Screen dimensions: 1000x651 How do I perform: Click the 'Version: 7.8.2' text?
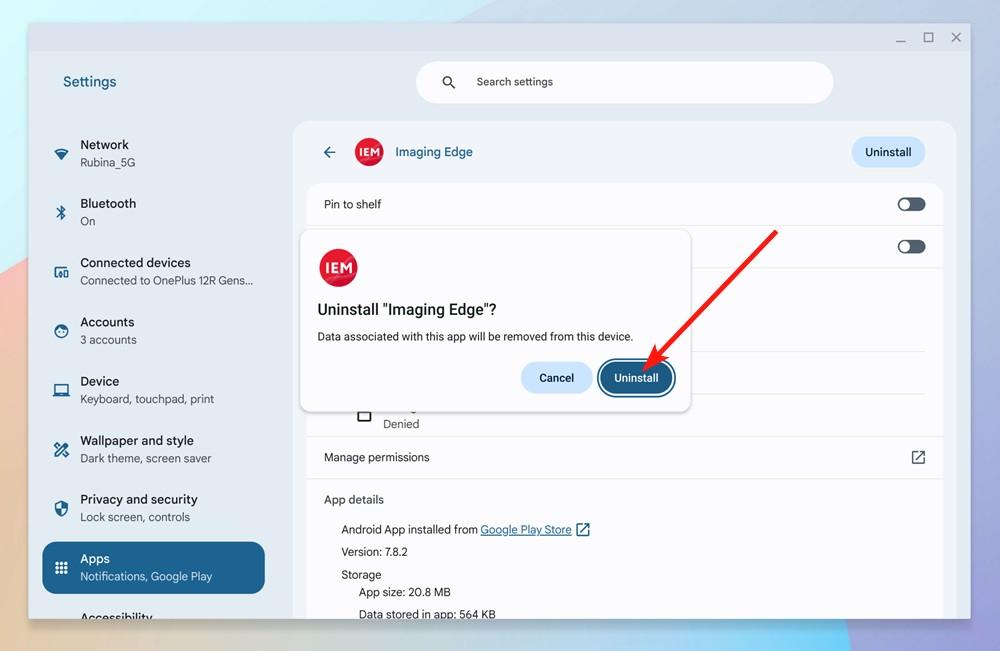(374, 552)
